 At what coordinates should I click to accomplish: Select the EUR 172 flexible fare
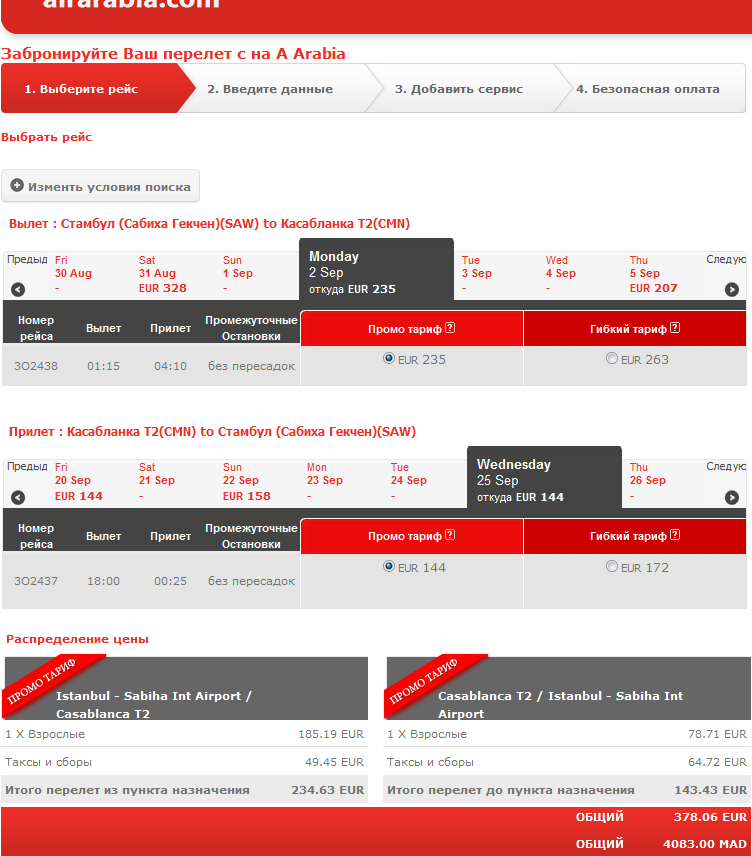pyautogui.click(x=612, y=566)
